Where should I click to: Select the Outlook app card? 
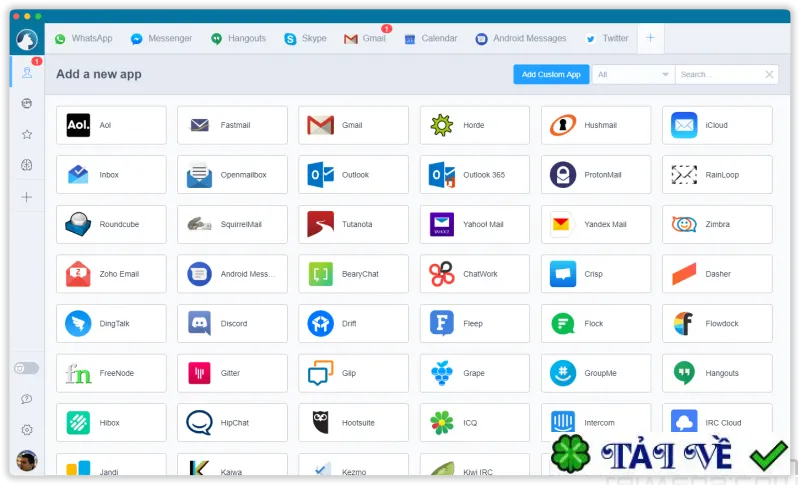pyautogui.click(x=354, y=174)
